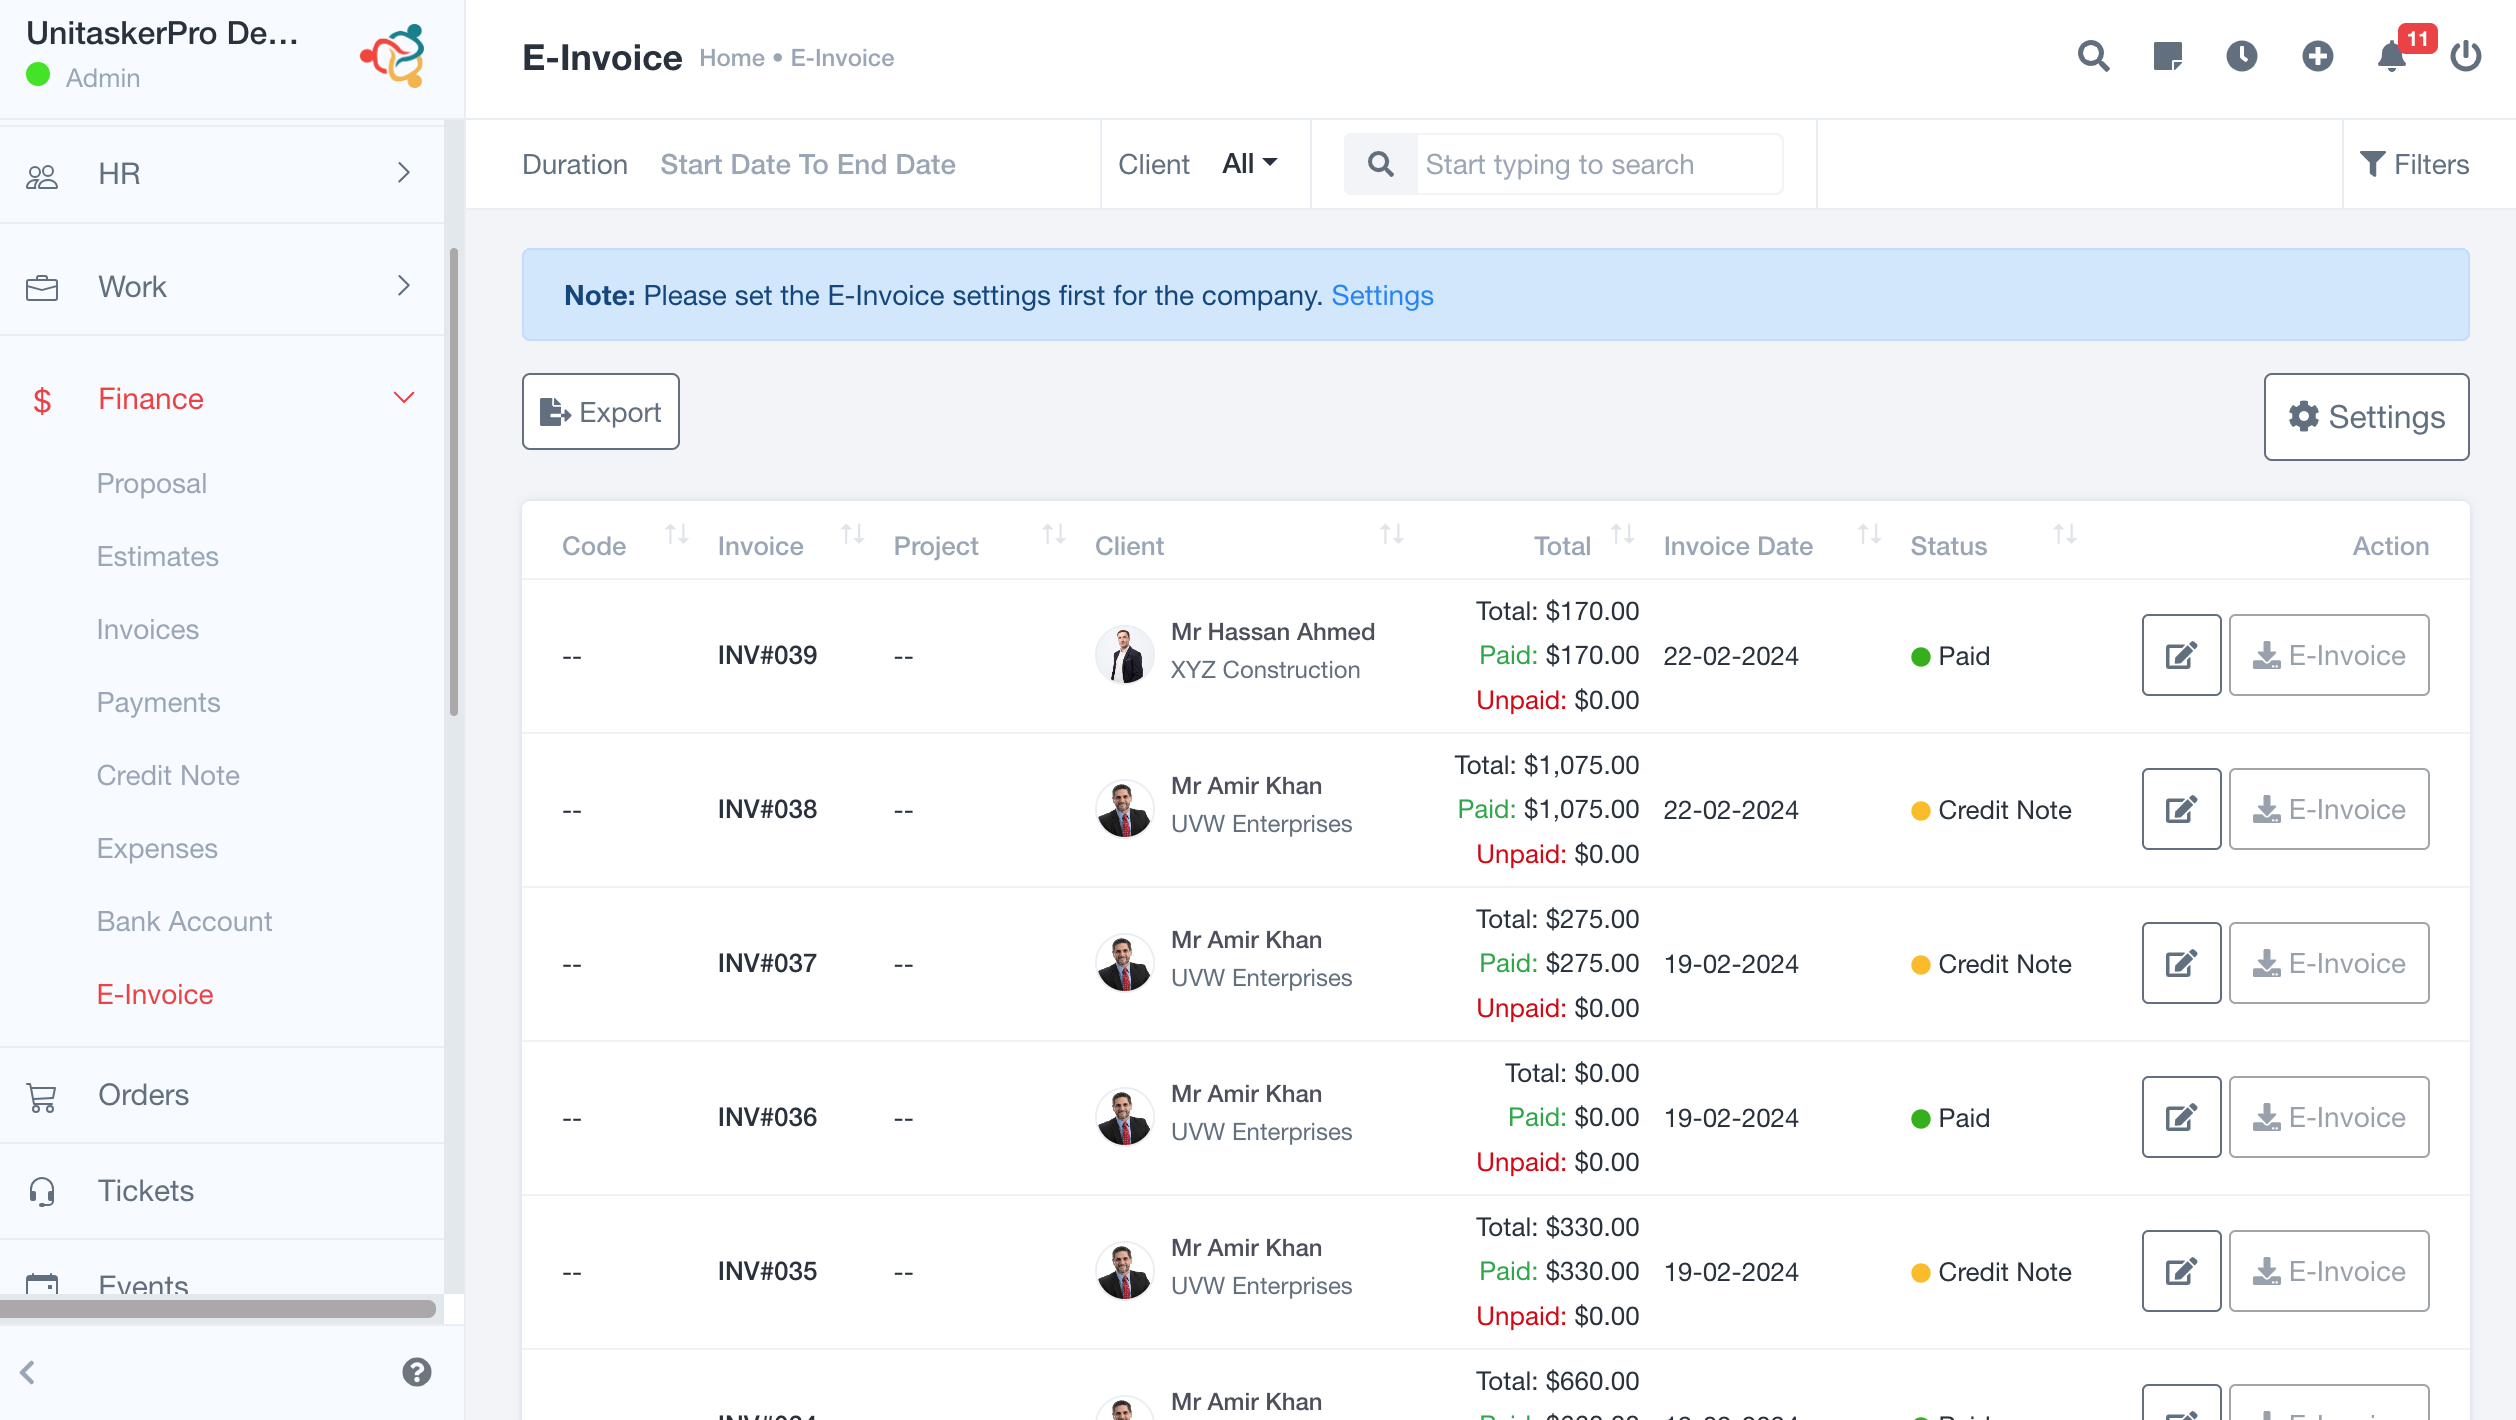
Task: Open invoice INV#039
Action: 767,655
